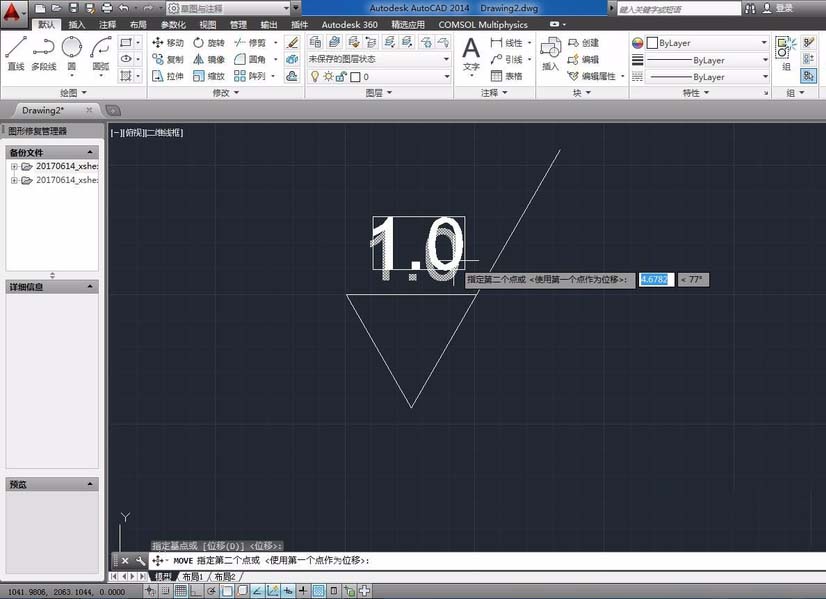Open the 参数化 (Parametric) ribbon tab

point(173,25)
